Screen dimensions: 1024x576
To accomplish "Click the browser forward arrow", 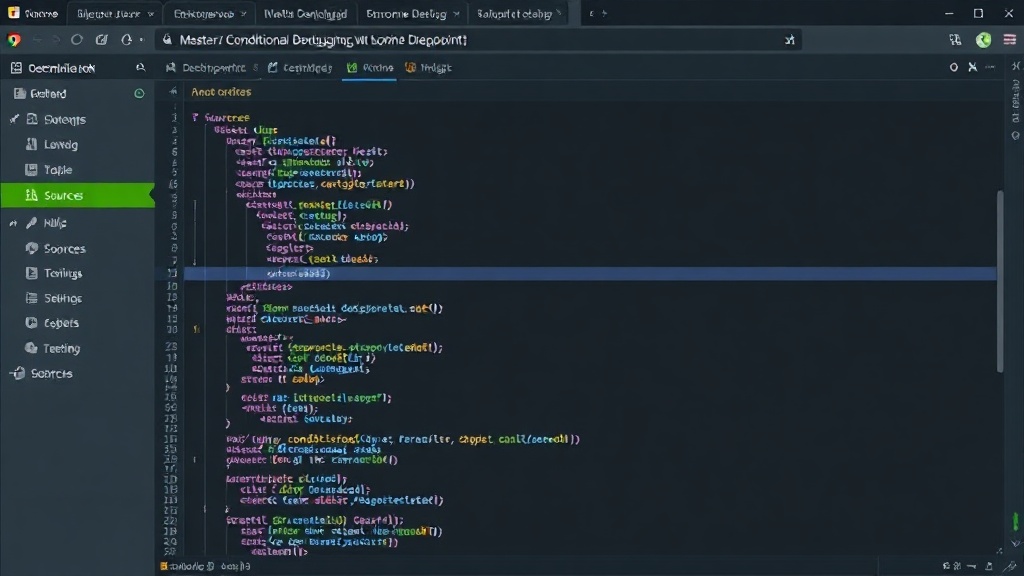I will pyautogui.click(x=56, y=40).
